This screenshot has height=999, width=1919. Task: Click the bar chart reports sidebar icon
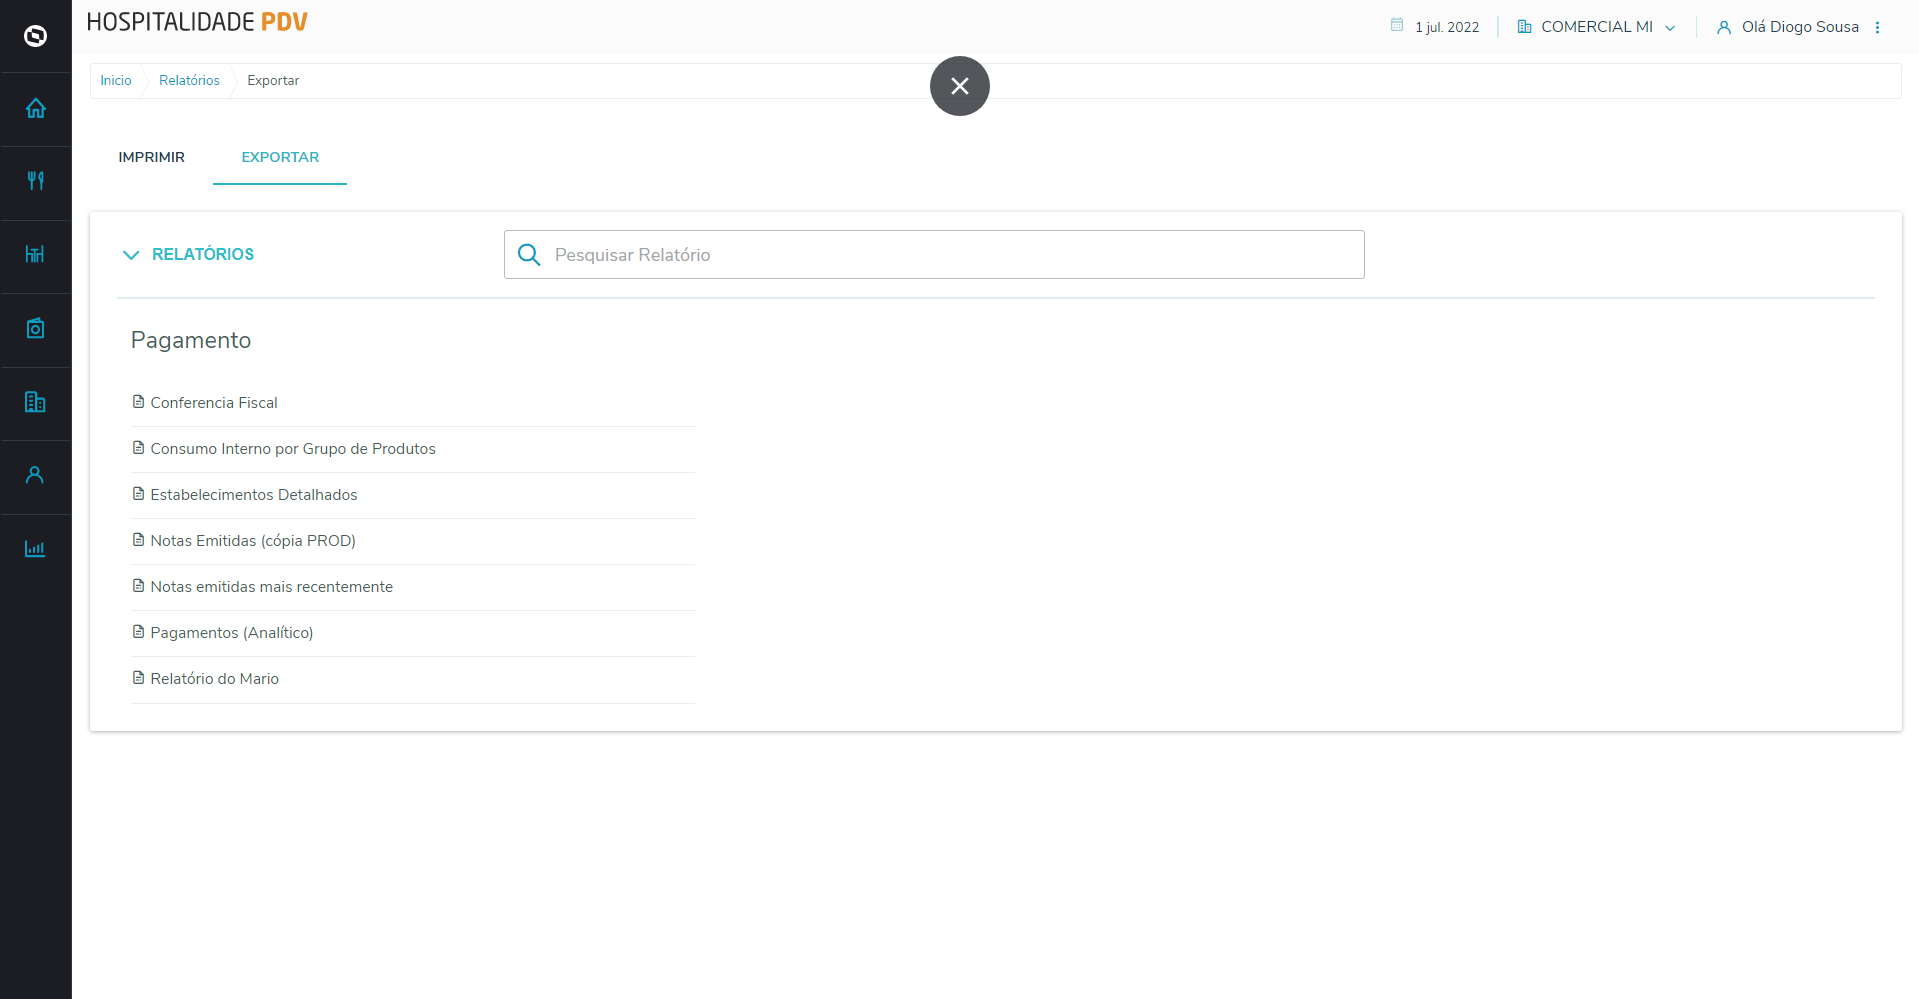coord(35,549)
